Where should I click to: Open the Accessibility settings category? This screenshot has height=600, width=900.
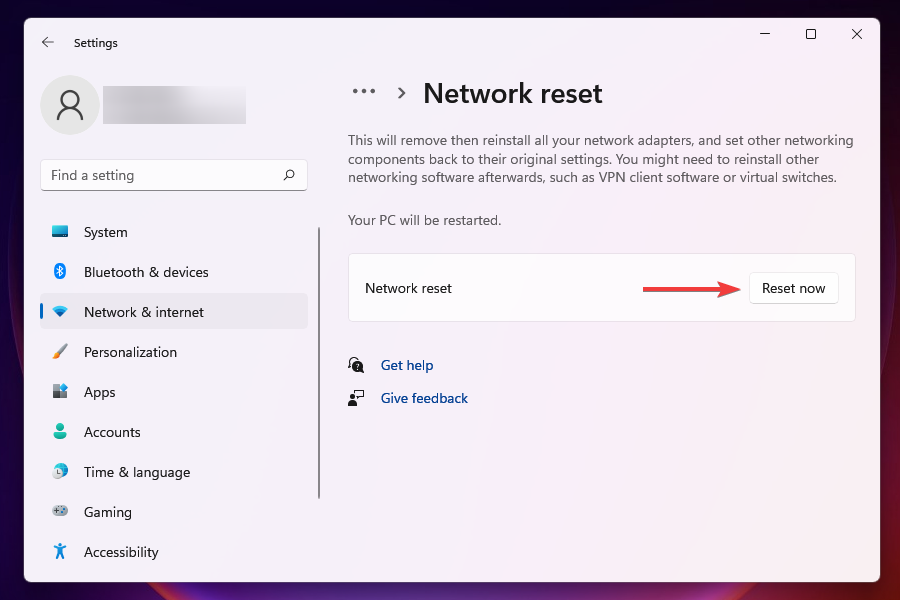pos(174,552)
